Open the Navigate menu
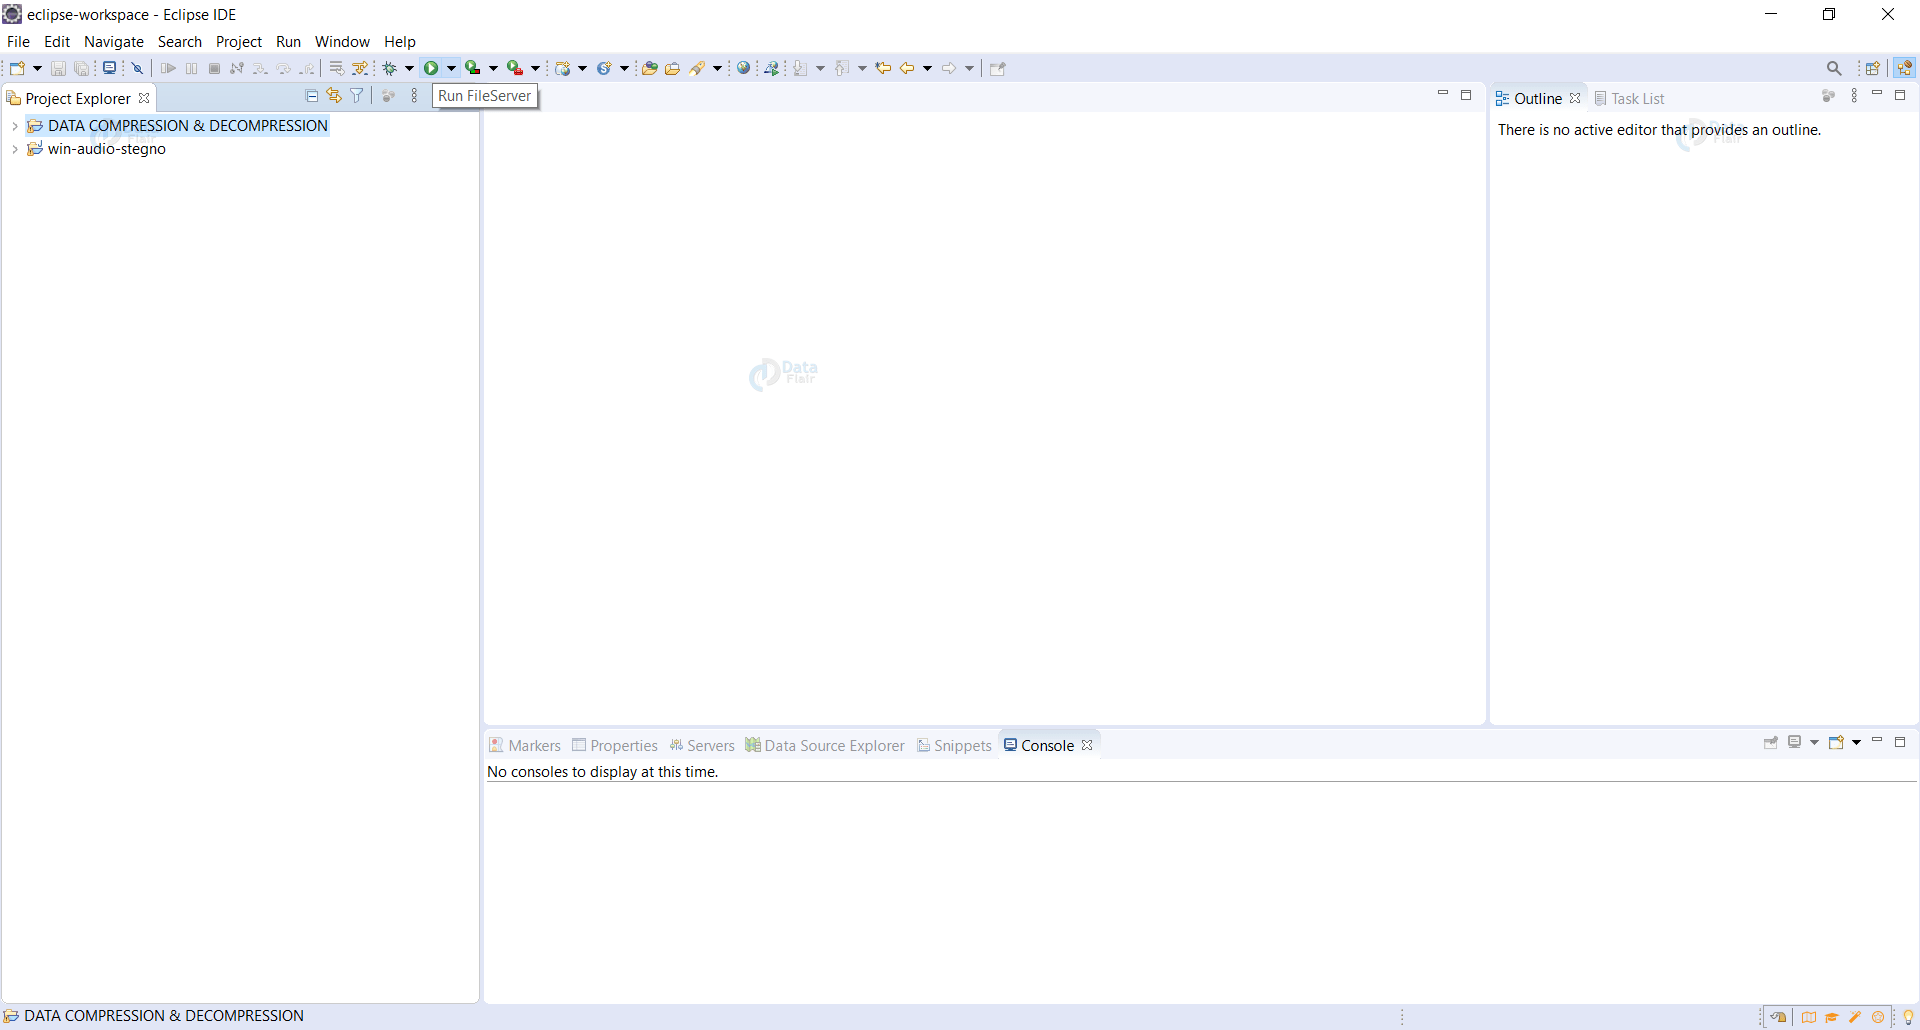 114,42
